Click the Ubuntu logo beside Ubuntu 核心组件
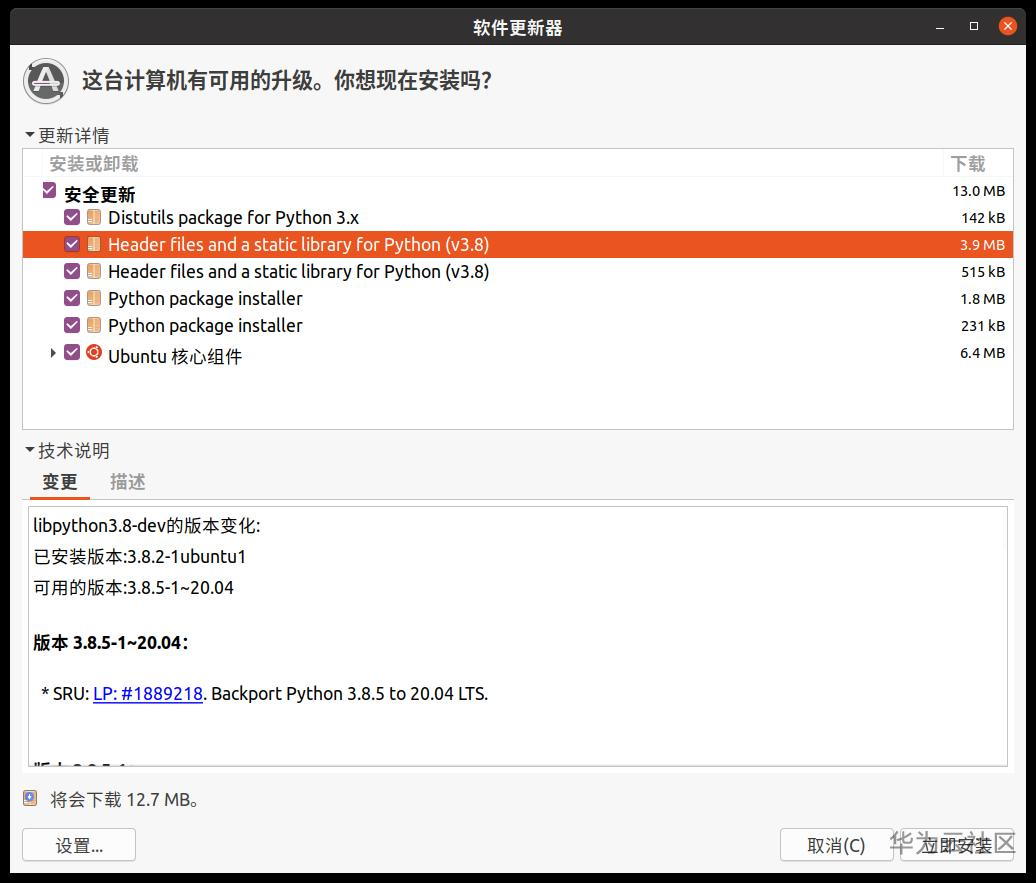Screen dimensions: 1036x883 94,352
